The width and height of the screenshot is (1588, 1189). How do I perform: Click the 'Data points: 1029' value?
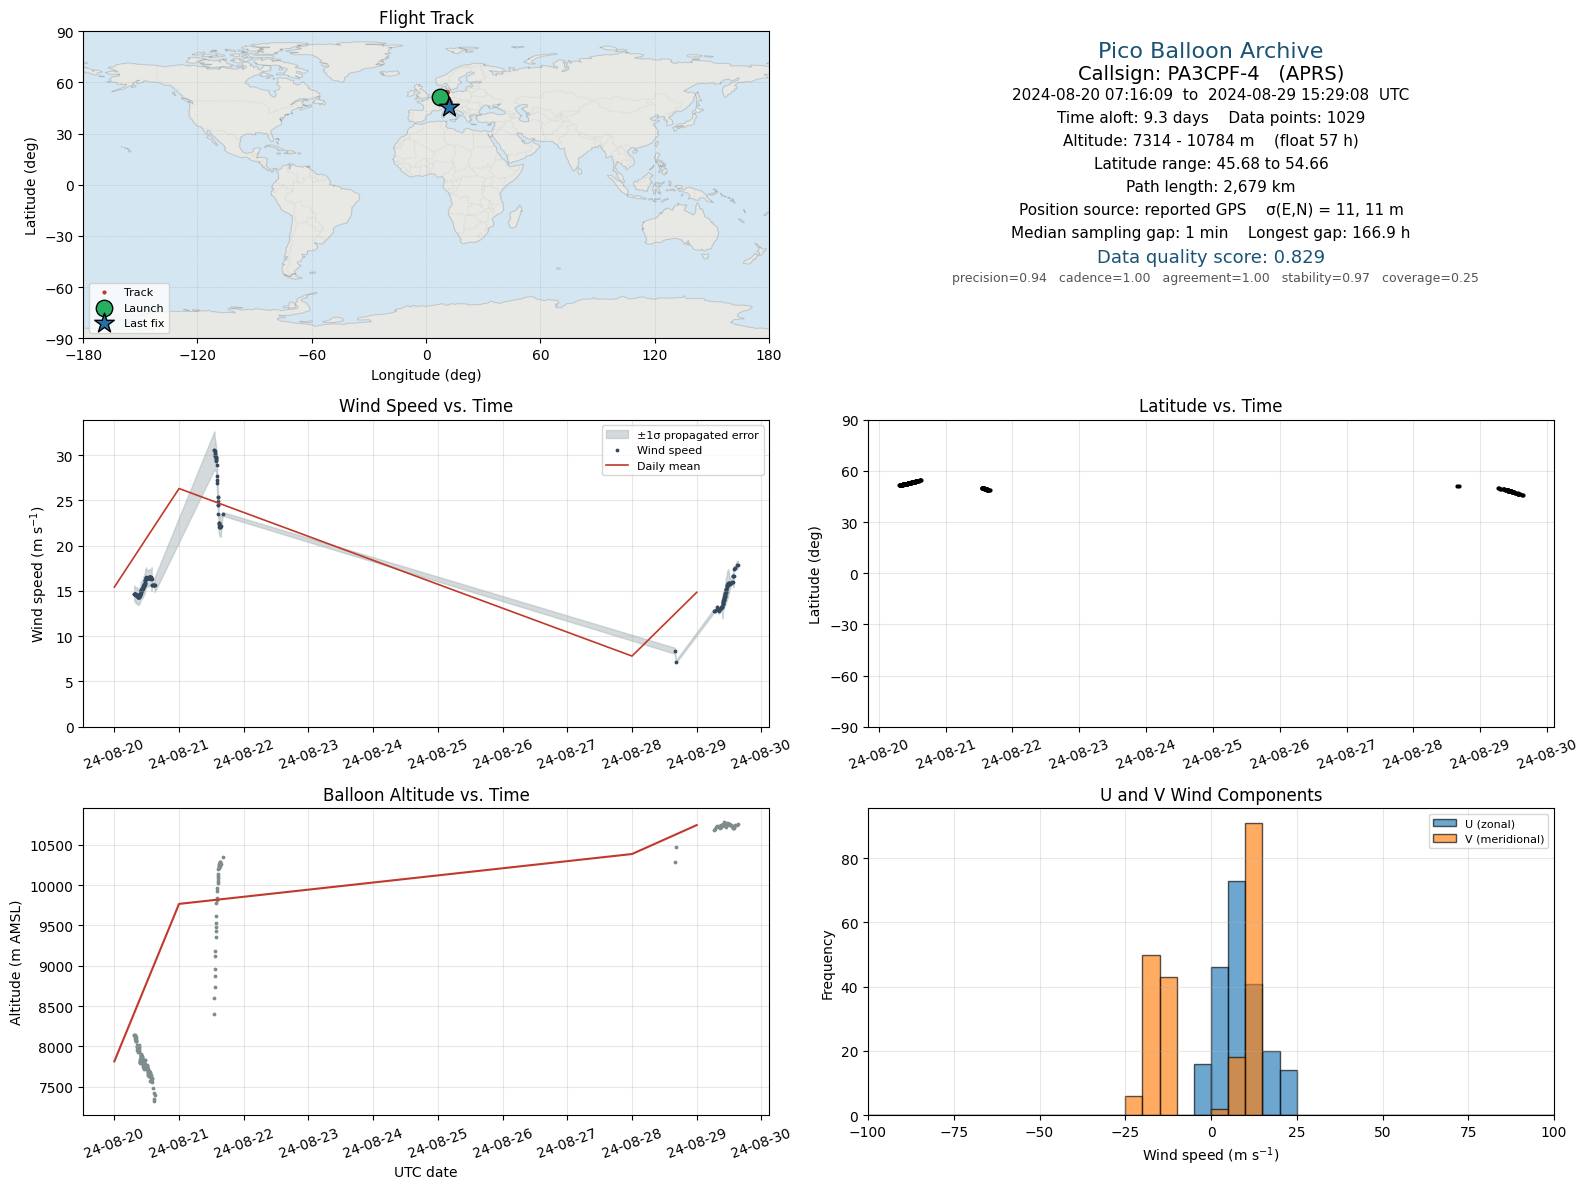[1296, 118]
